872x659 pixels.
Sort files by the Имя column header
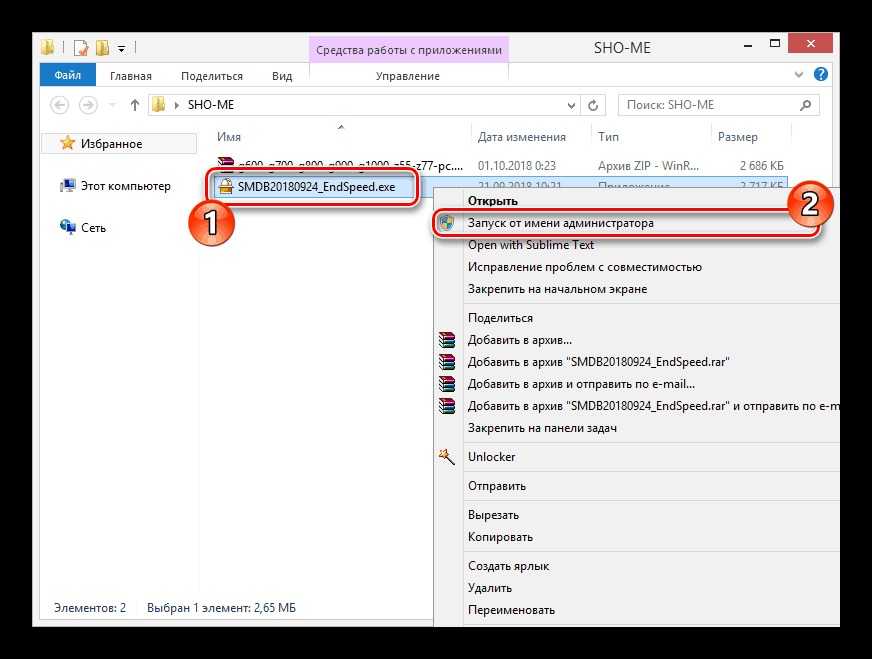point(230,137)
